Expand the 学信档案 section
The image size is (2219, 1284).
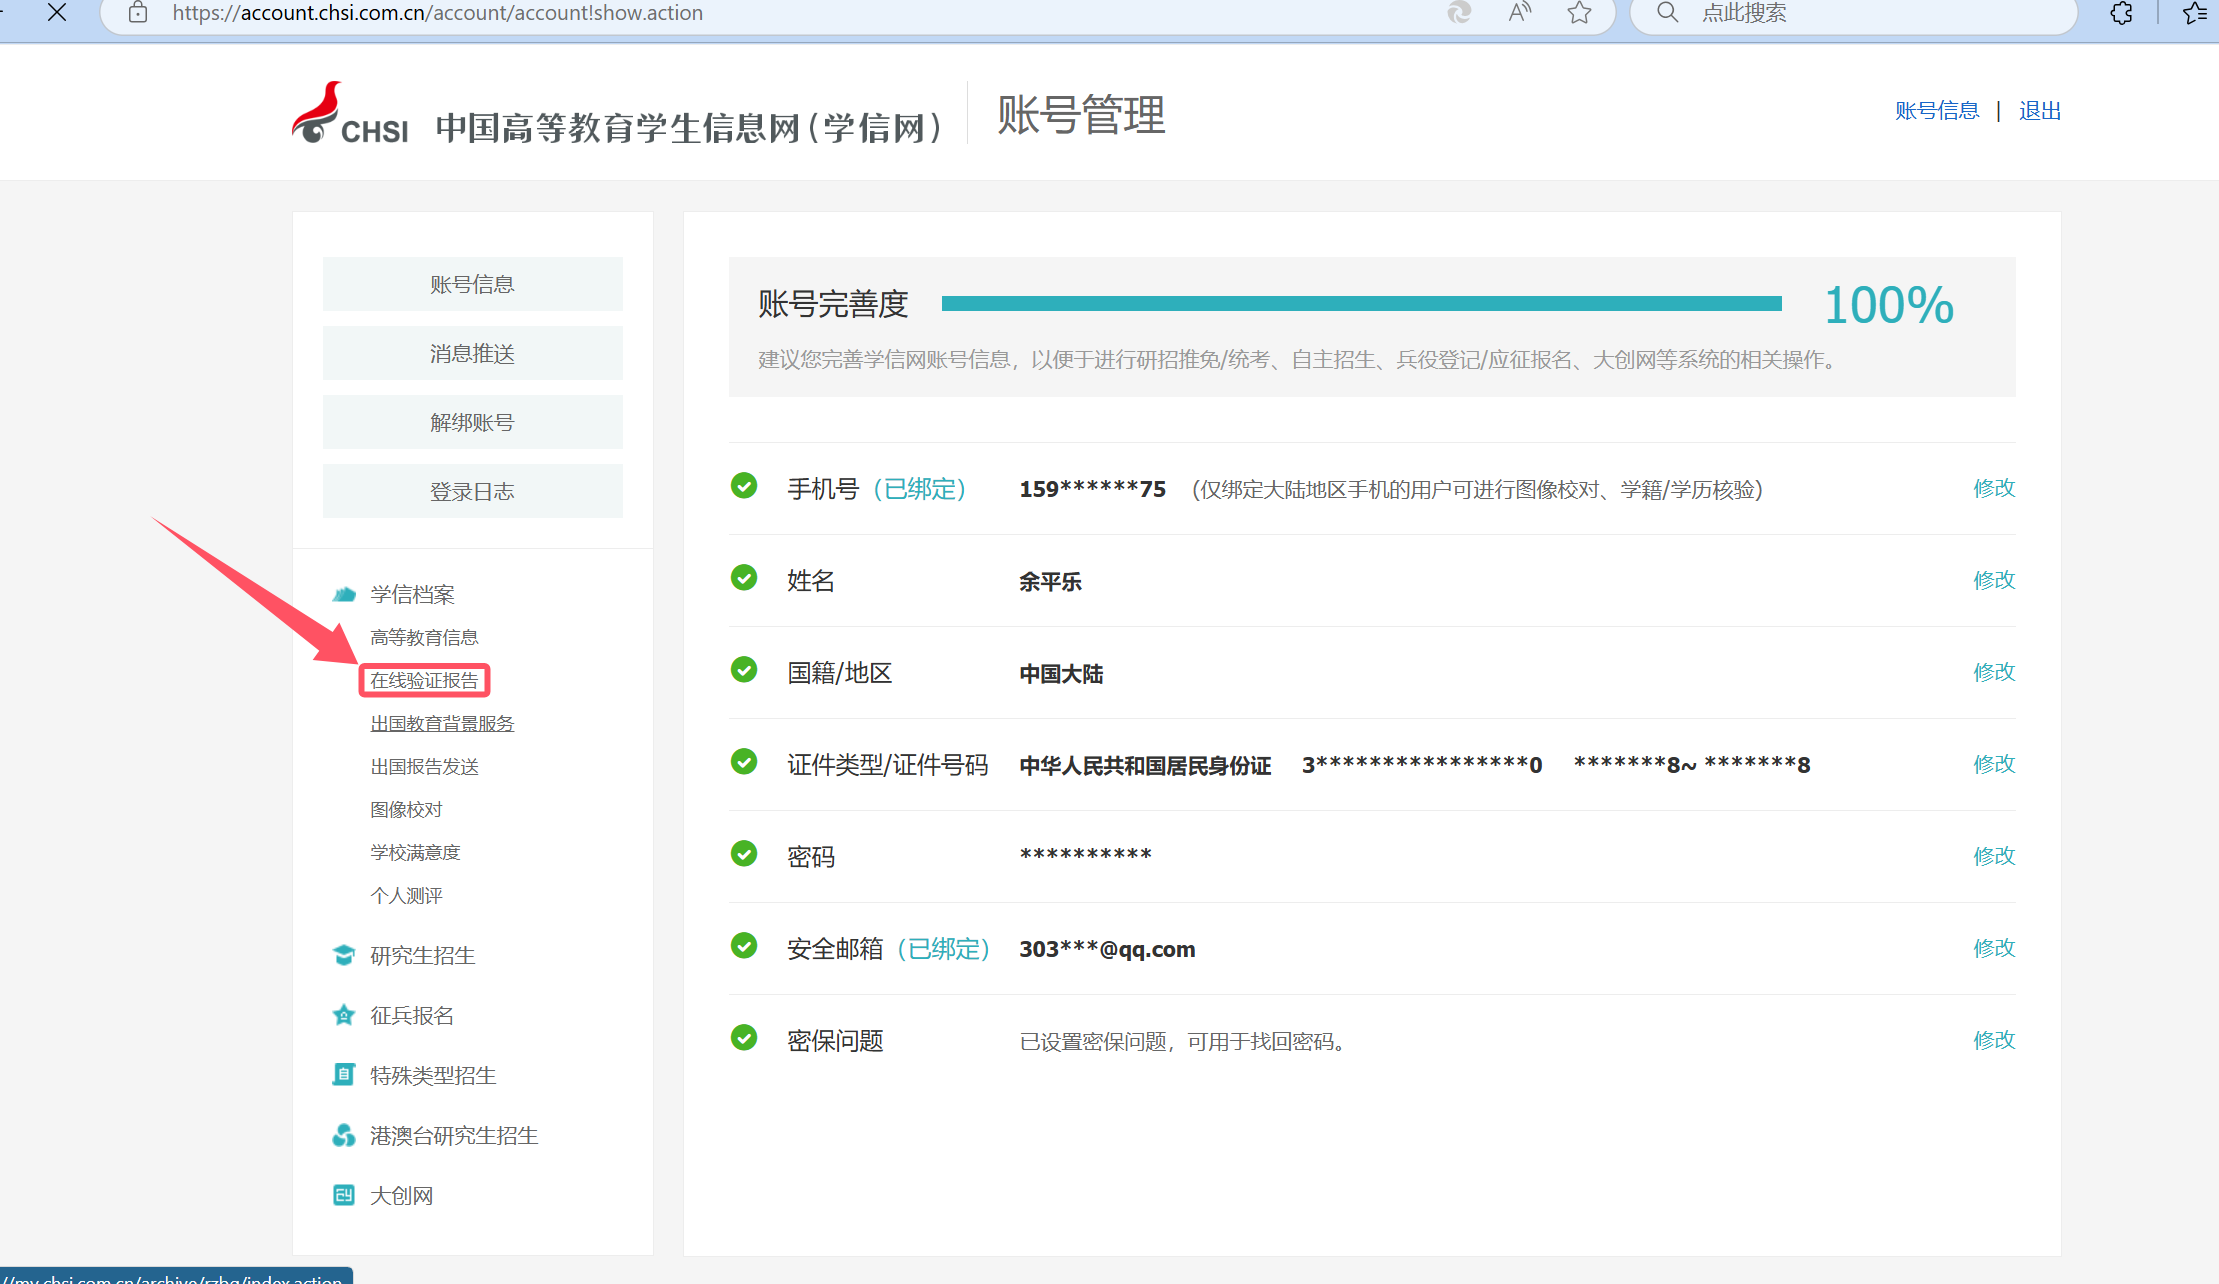point(412,594)
